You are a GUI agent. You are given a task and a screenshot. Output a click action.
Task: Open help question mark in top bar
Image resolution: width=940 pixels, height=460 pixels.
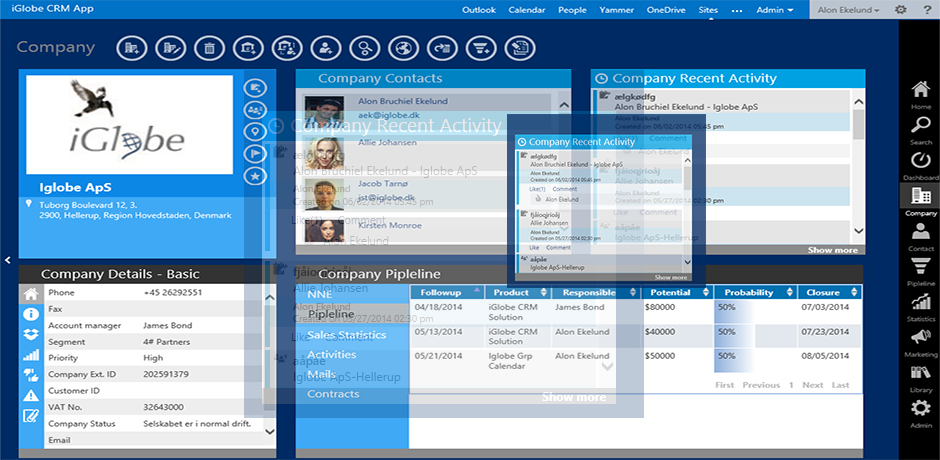coord(926,10)
